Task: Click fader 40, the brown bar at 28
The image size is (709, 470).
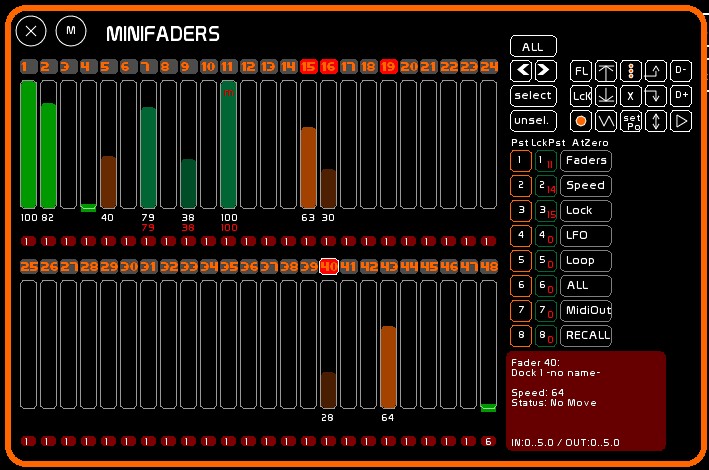Action: (328, 345)
